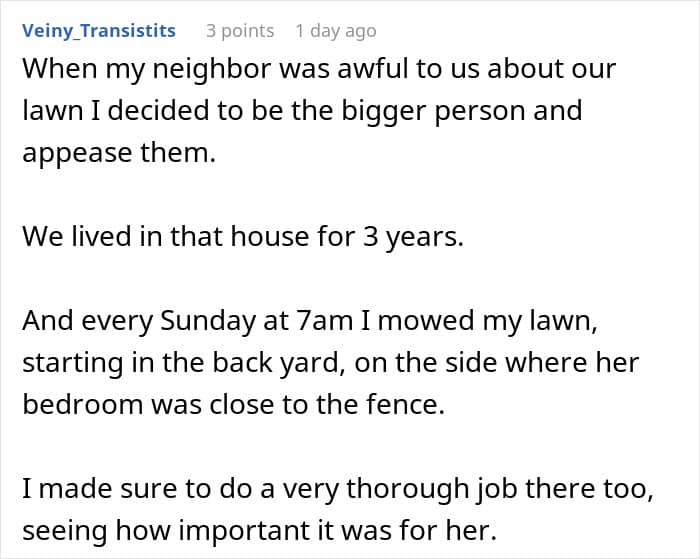Open the Veiny_Transistits user profile link
Screen dimensions: 700x559
coord(99,31)
